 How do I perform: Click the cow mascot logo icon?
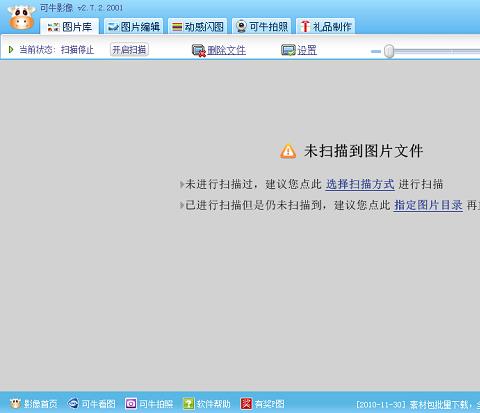[21, 17]
